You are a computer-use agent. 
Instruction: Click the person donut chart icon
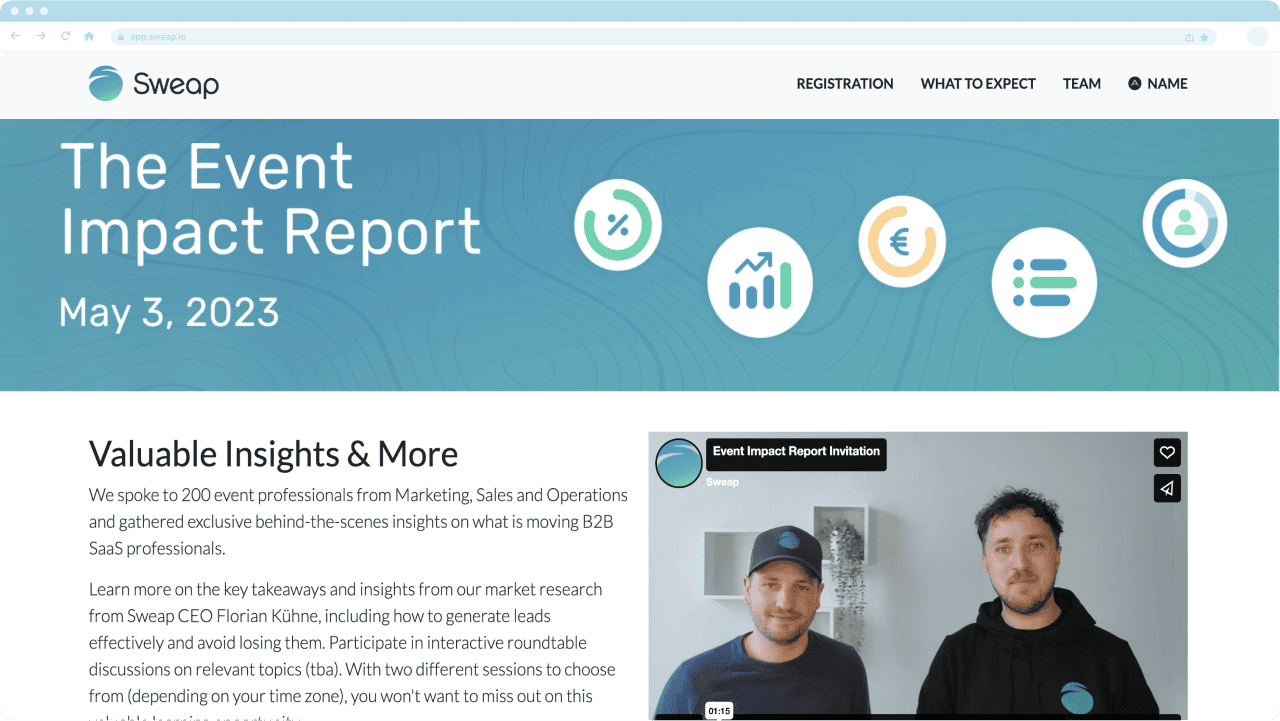click(1185, 223)
